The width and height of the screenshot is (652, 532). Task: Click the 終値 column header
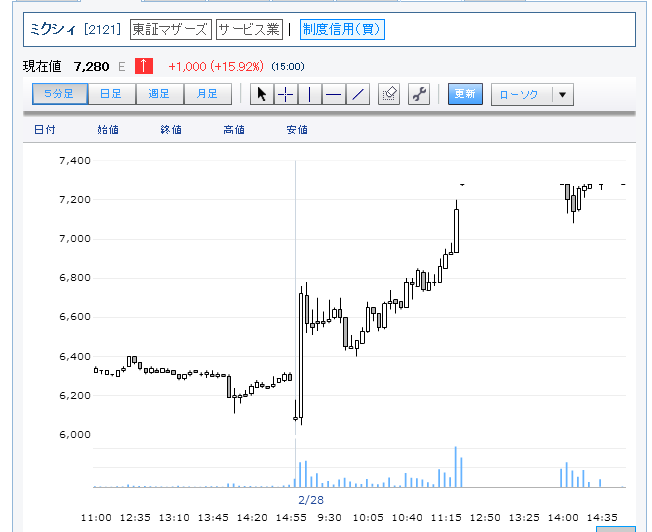(171, 130)
